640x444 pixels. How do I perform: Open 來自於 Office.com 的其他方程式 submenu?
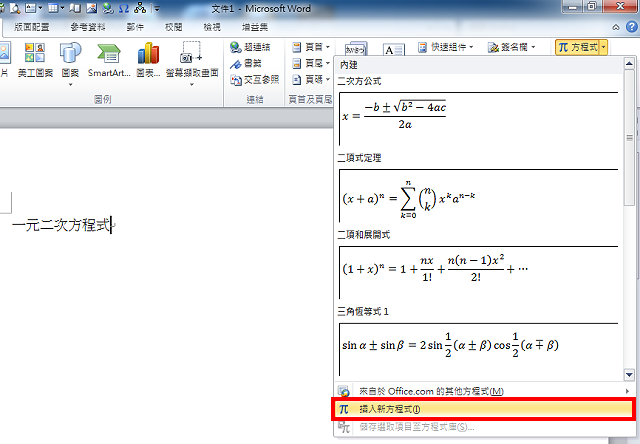(x=484, y=391)
